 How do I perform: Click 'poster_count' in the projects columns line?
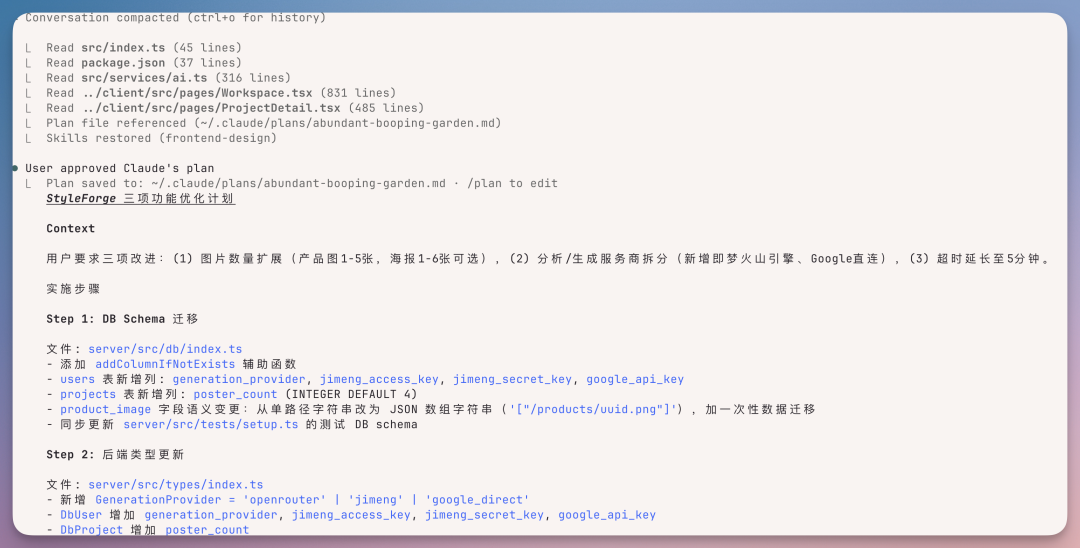(x=235, y=394)
